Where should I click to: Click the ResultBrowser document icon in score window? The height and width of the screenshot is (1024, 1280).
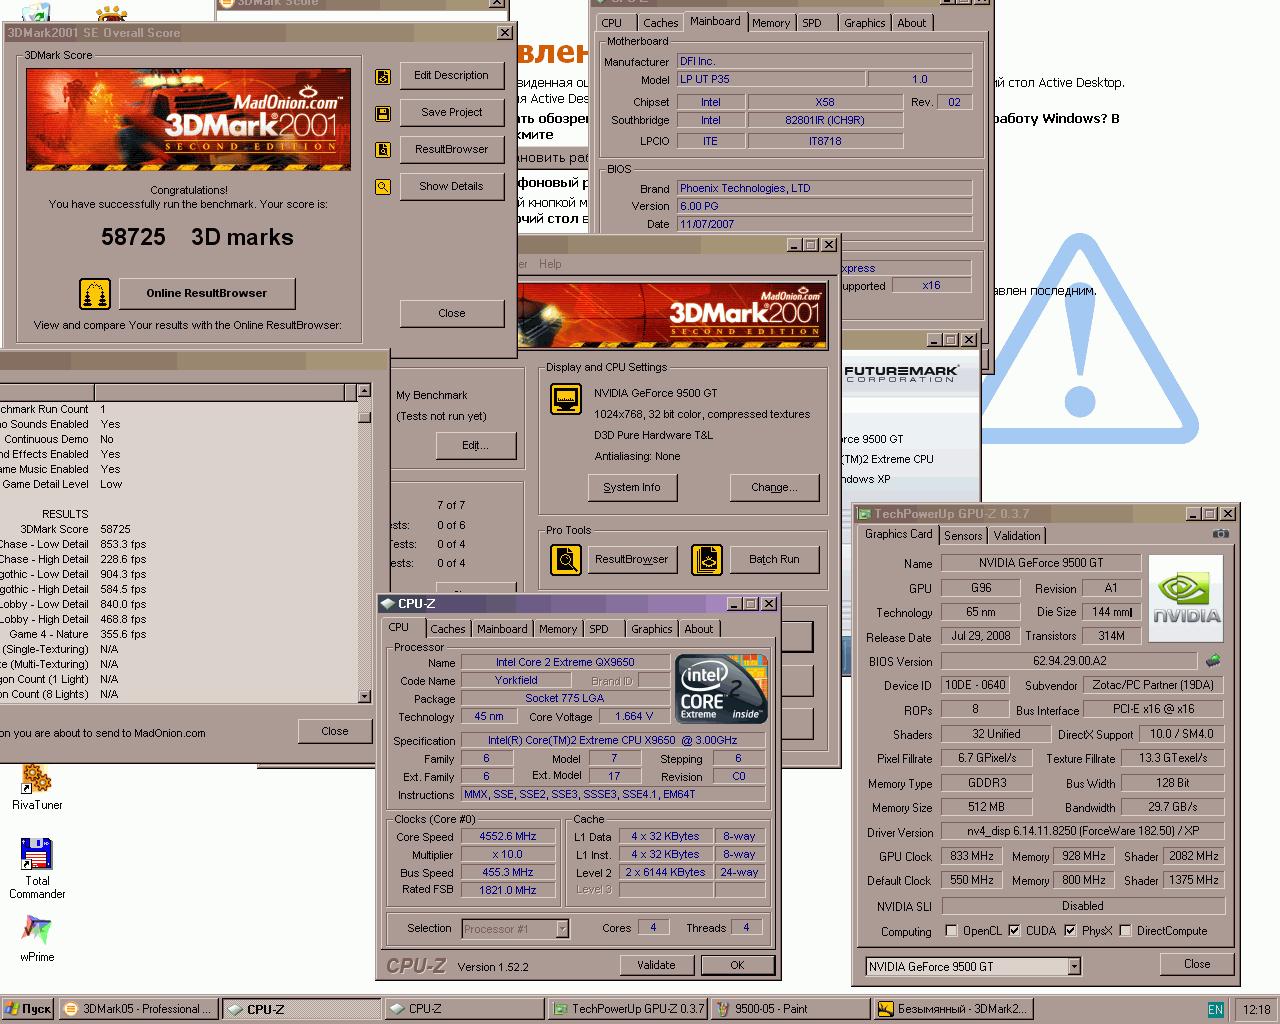(383, 150)
